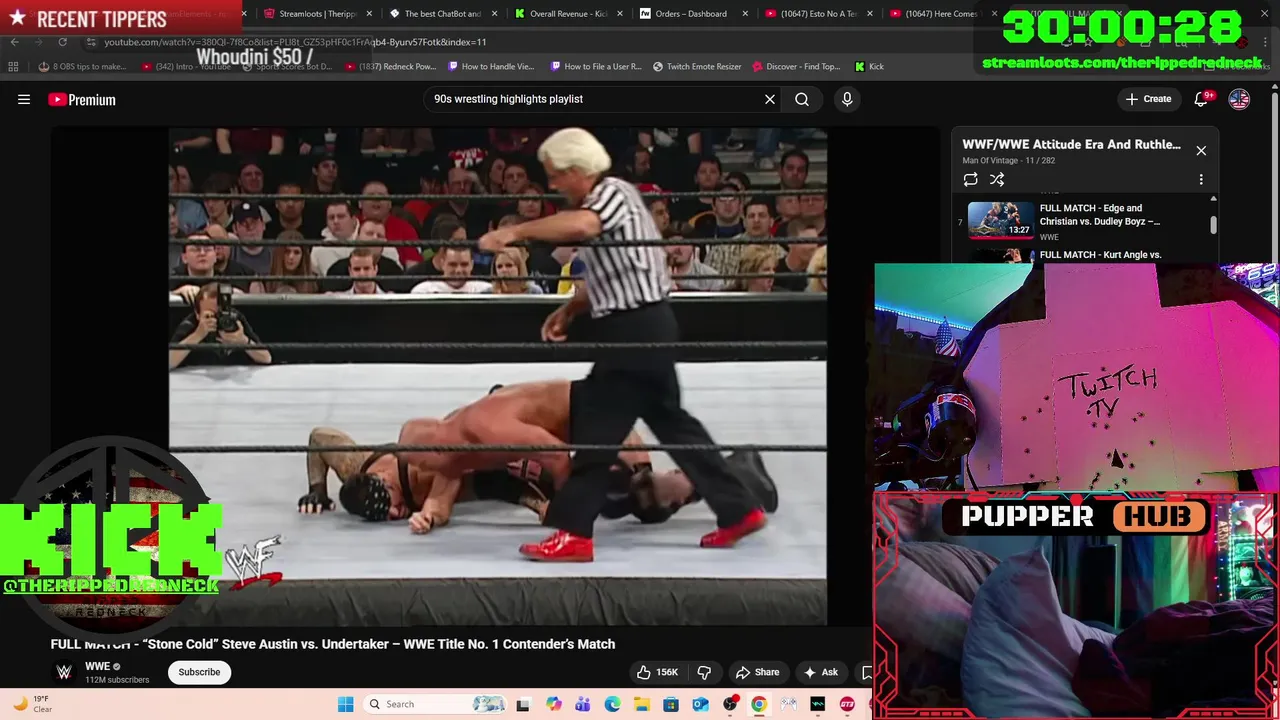
Task: Open File Explorer from the taskbar
Action: click(641, 704)
